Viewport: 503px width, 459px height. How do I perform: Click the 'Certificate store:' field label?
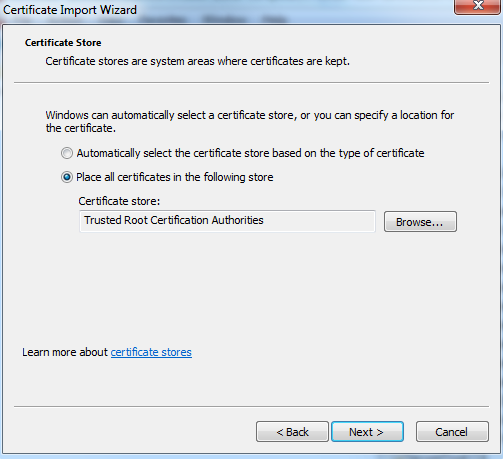119,201
